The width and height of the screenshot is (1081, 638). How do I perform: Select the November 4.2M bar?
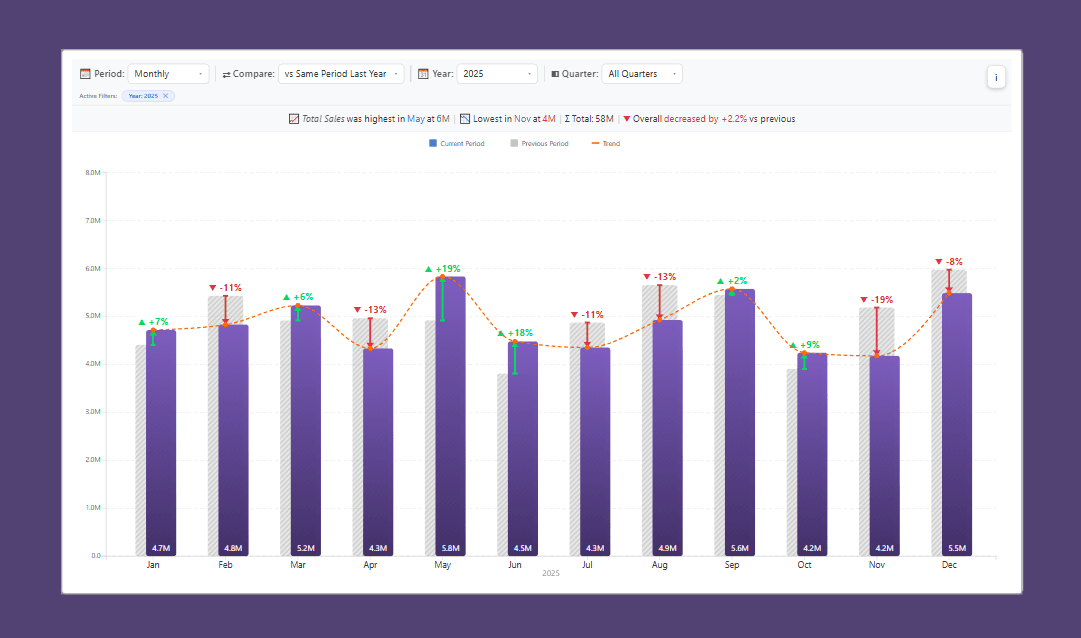click(x=885, y=455)
